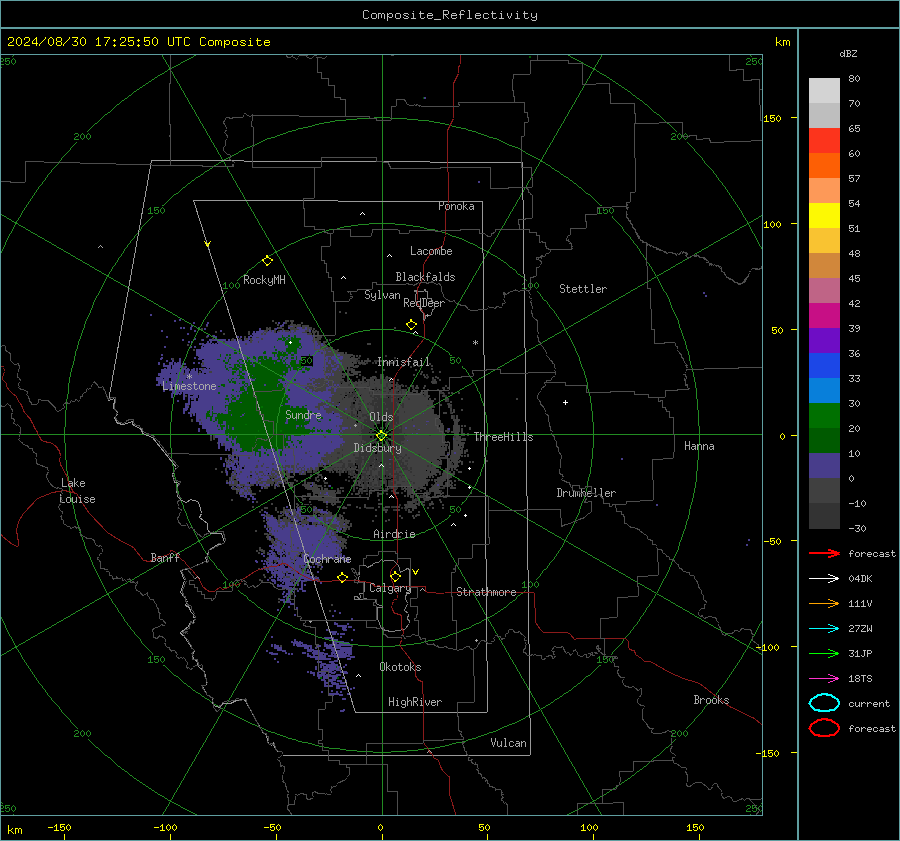900x841 pixels.
Task: Click the white plus marker west of Hanna
Action: [x=565, y=402]
